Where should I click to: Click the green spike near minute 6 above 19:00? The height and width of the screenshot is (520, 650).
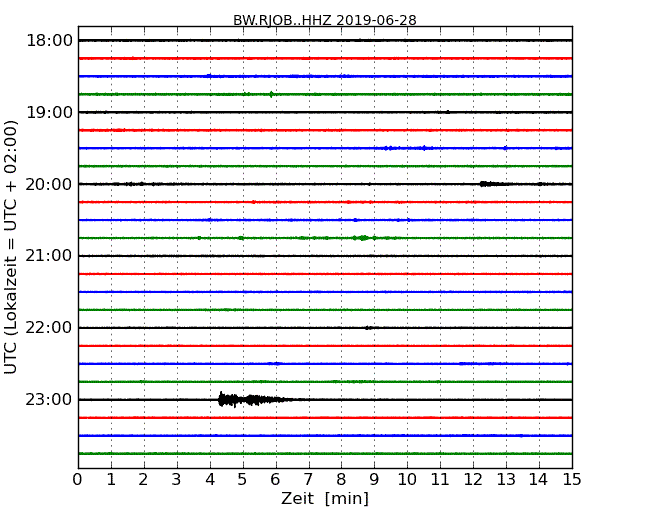pyautogui.click(x=271, y=94)
